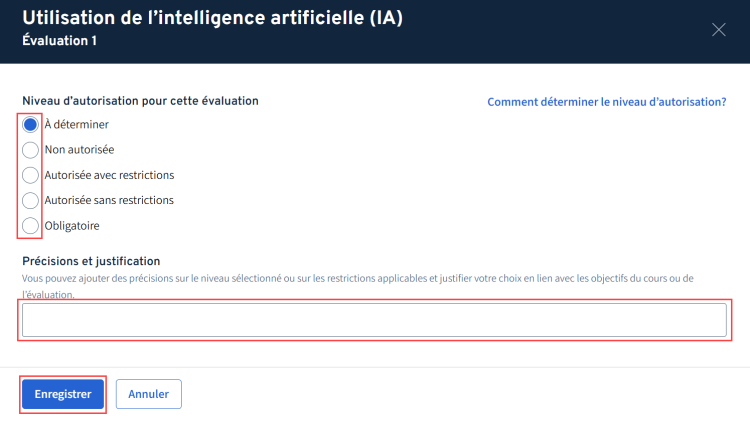Cancel changes with the Annuler button
The image size is (750, 423).
[148, 394]
